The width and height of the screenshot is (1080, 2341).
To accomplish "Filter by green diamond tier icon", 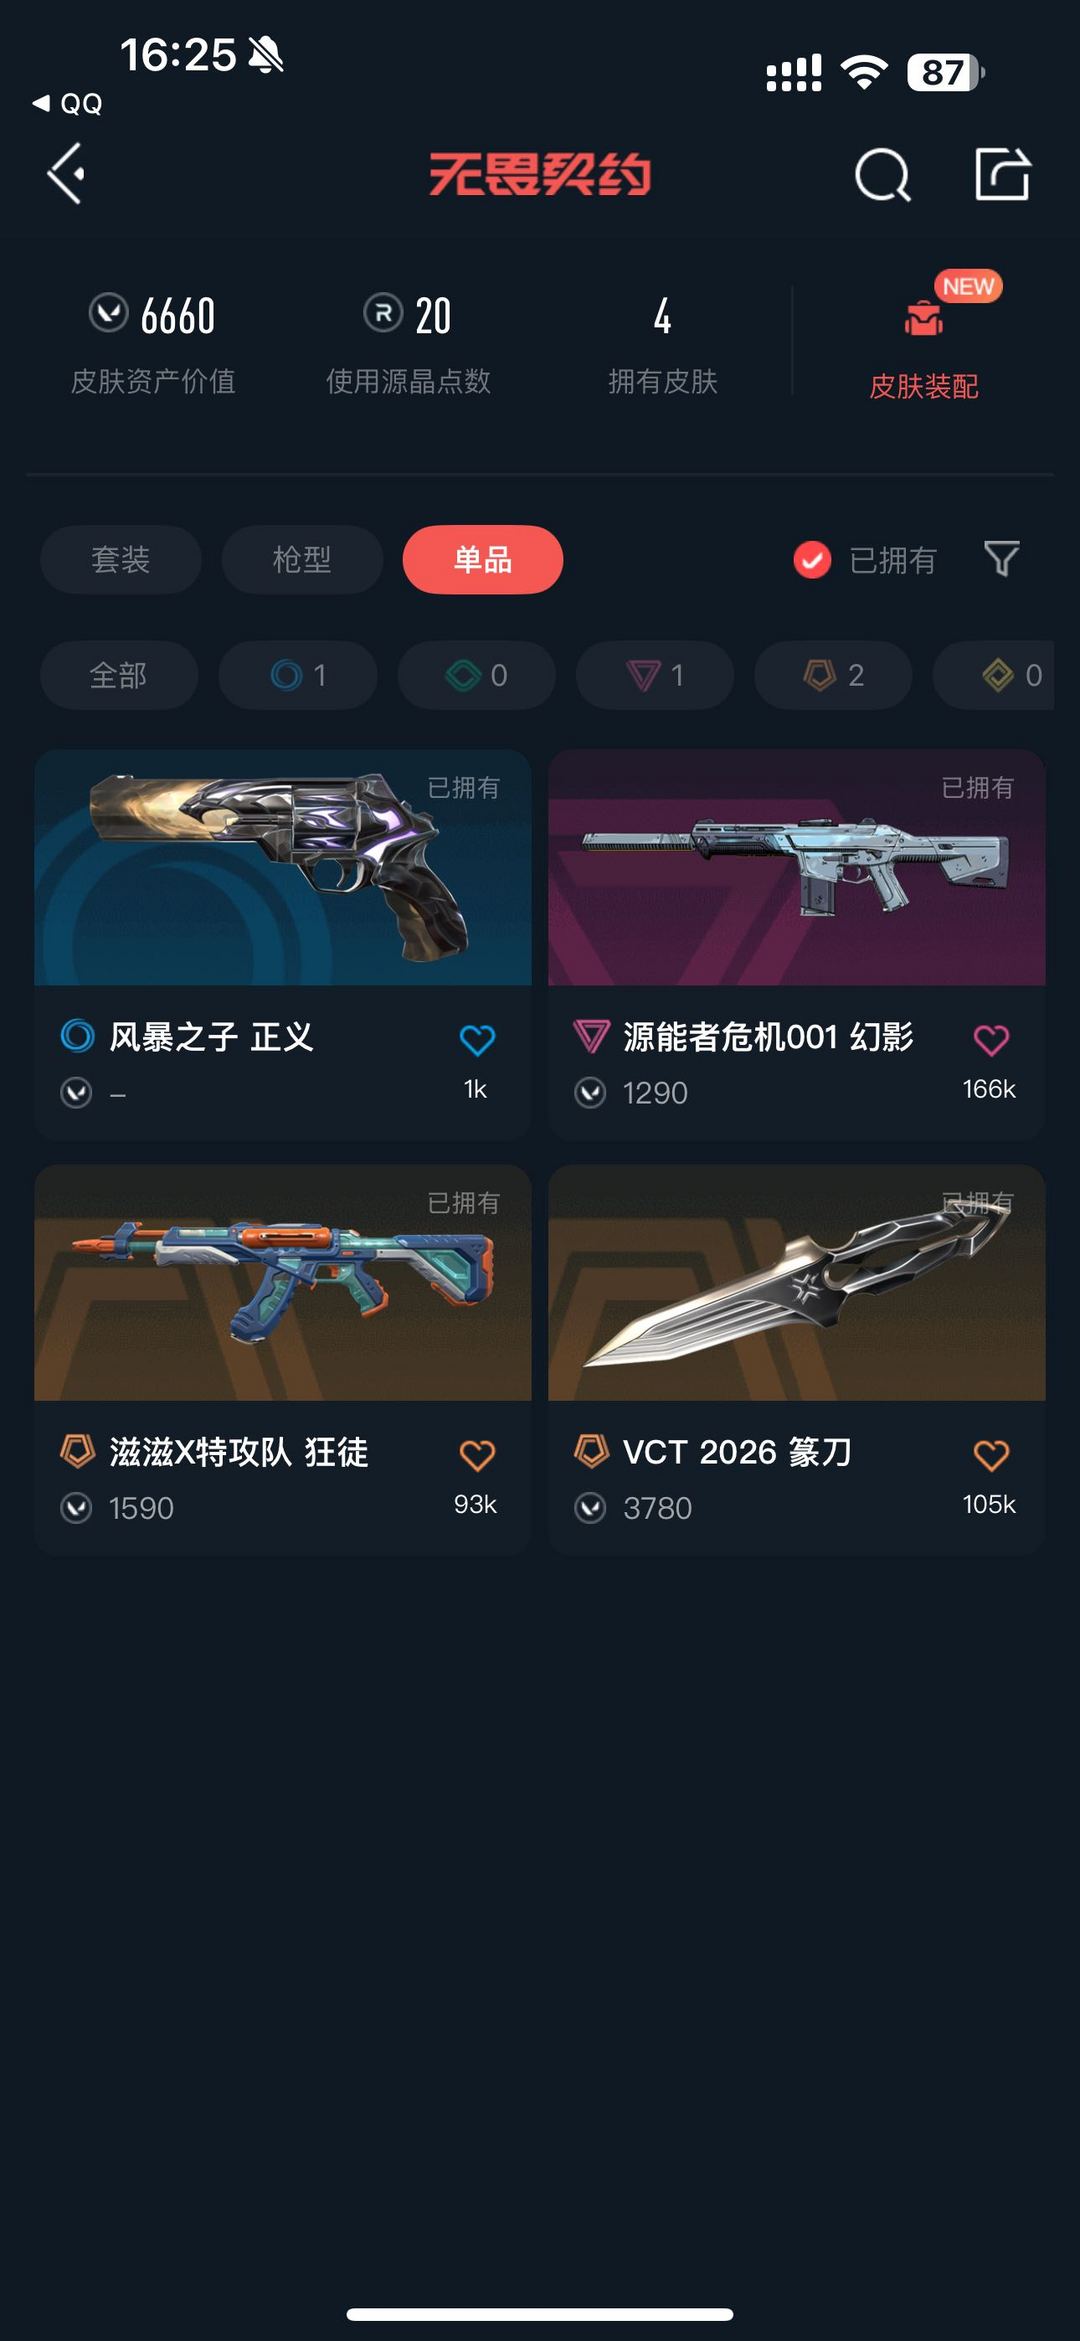I will coord(476,675).
